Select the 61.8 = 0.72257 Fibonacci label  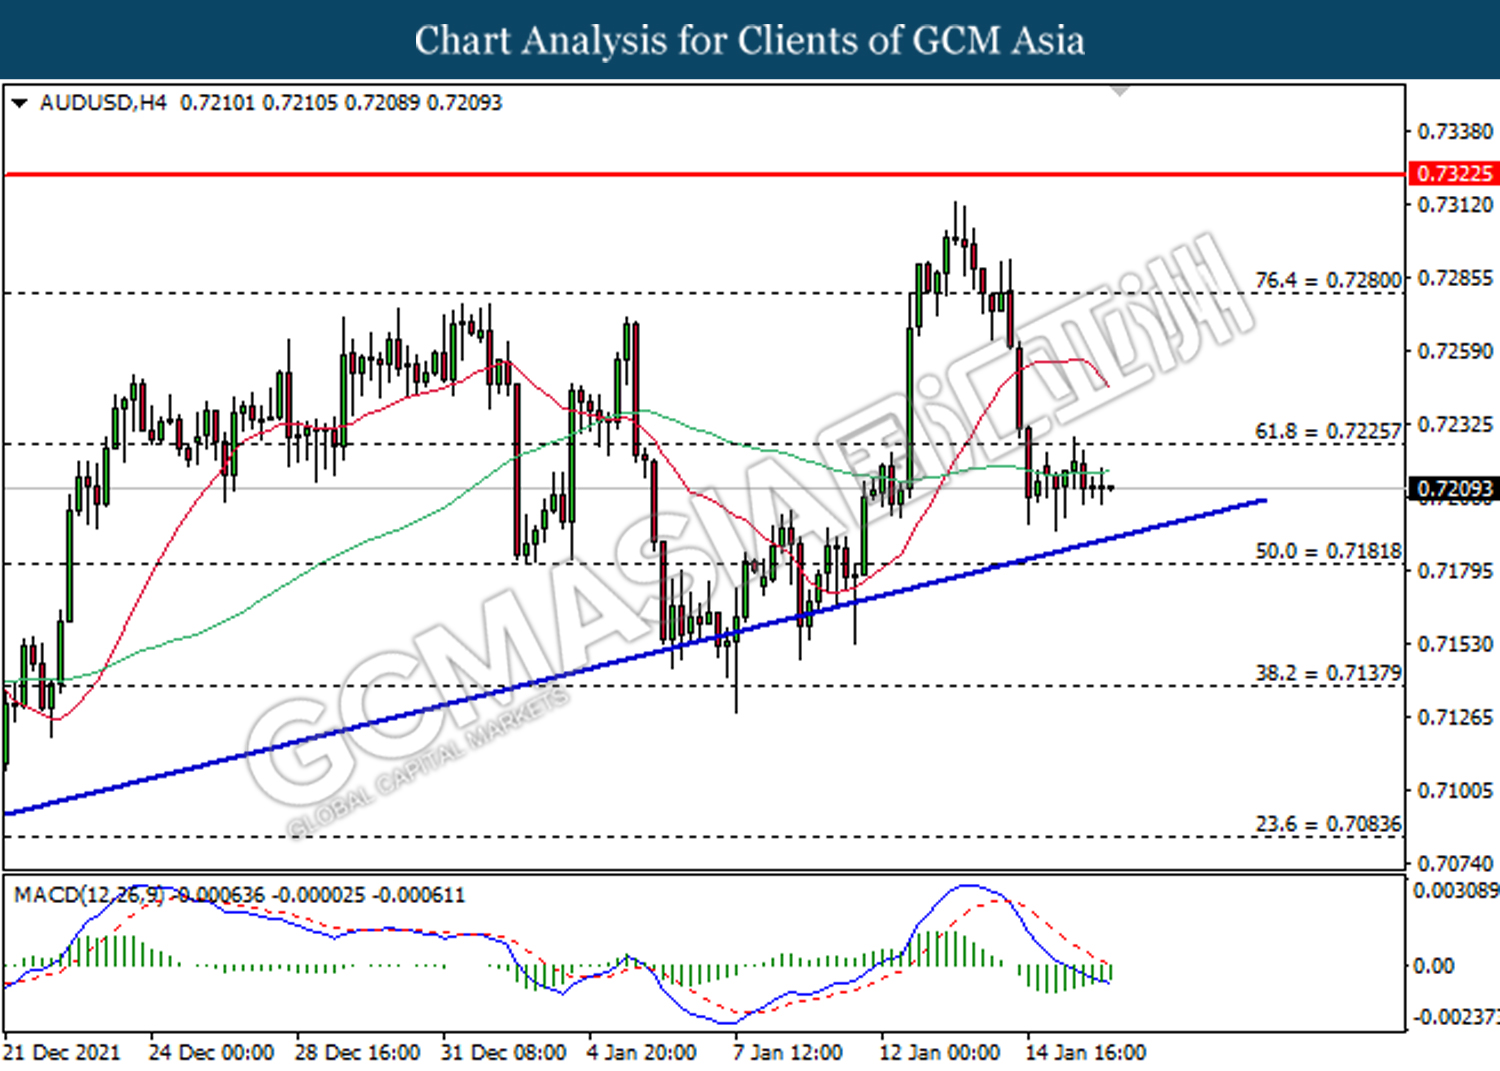[1328, 431]
